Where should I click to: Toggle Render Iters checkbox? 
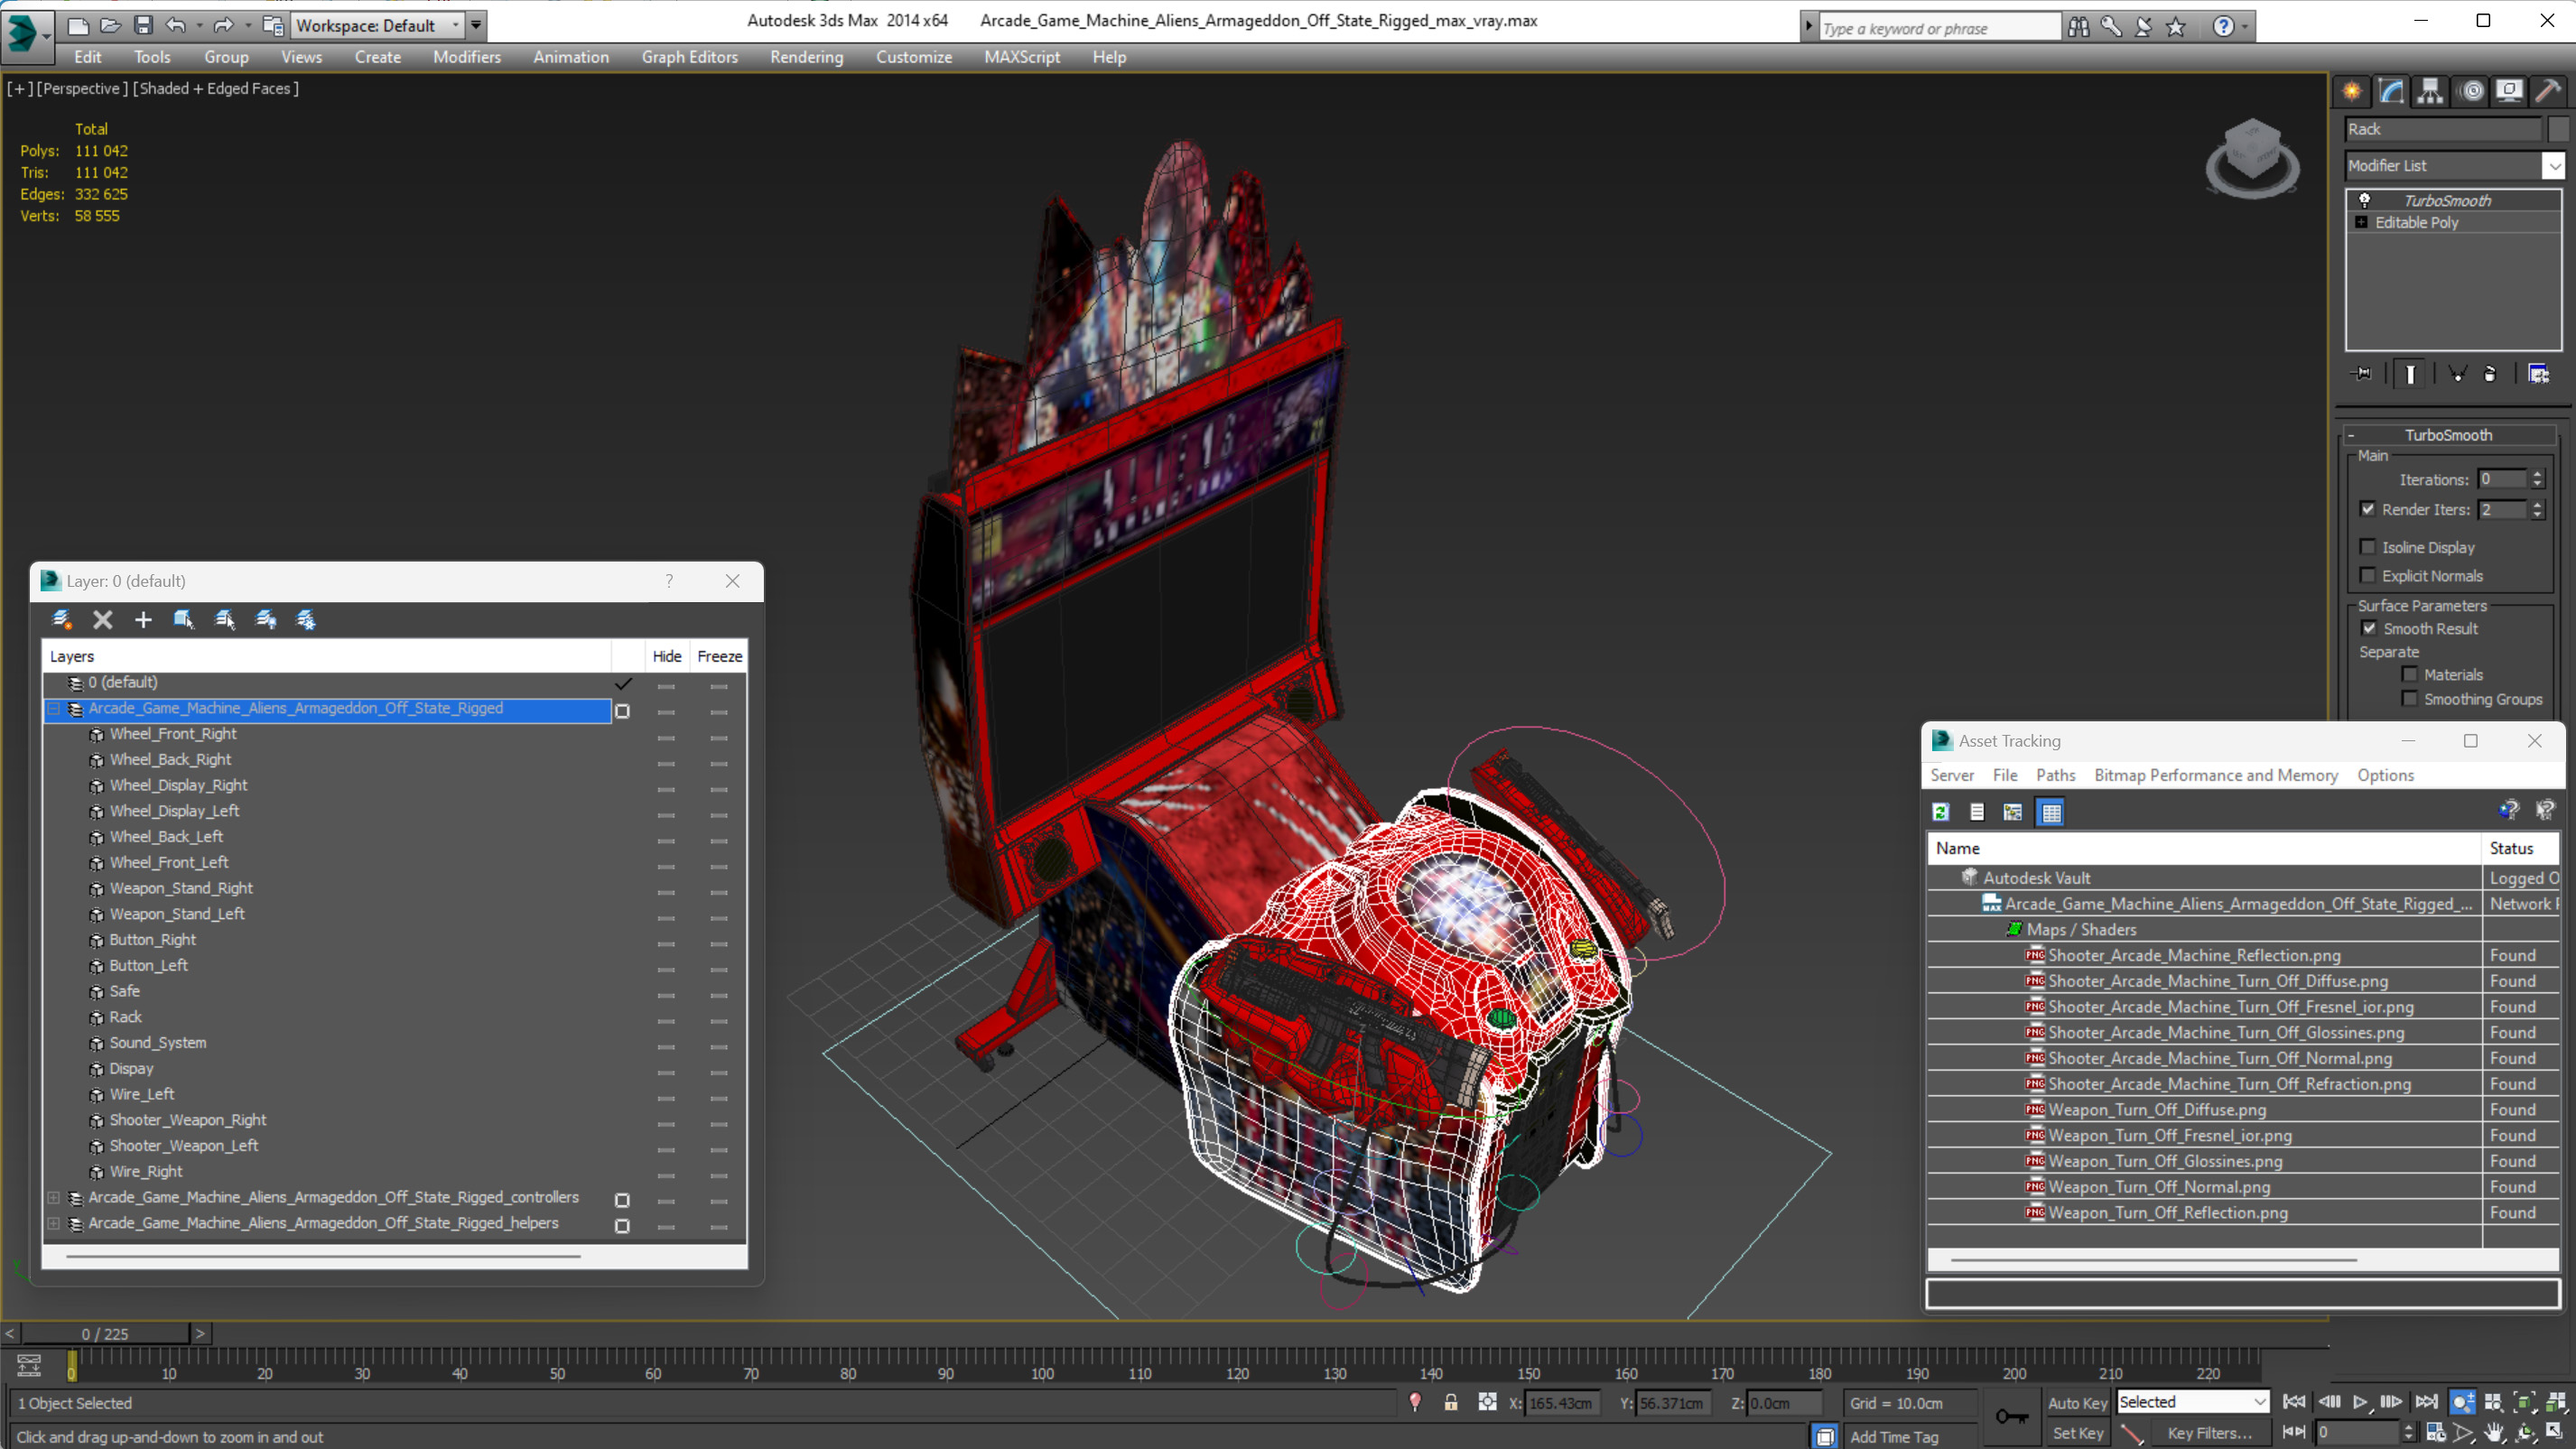pyautogui.click(x=2368, y=509)
